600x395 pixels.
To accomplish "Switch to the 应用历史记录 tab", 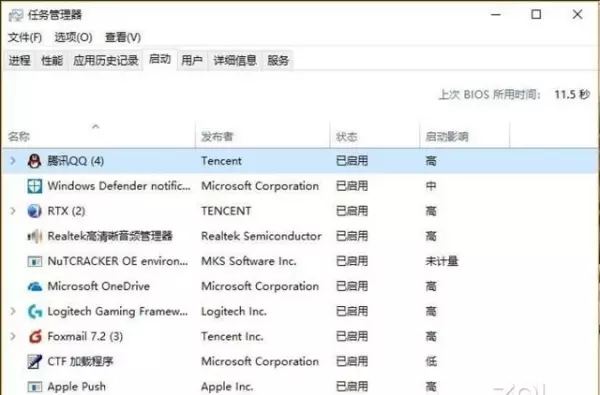I will click(x=106, y=60).
